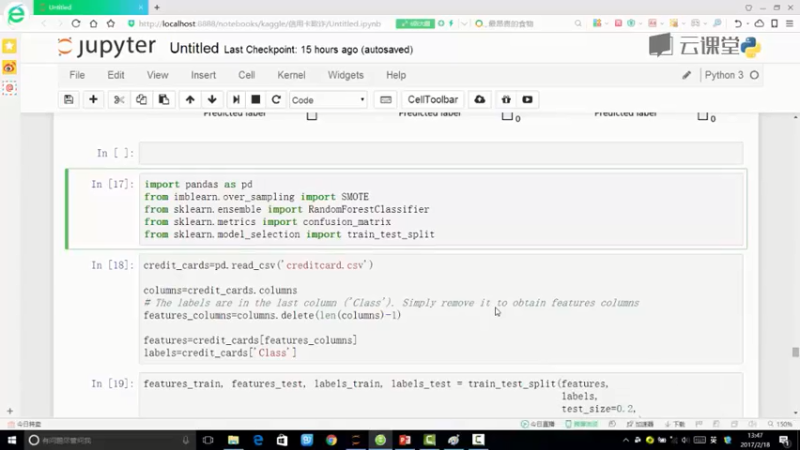Open Task View in the taskbar
The width and height of the screenshot is (800, 450).
coord(208,440)
